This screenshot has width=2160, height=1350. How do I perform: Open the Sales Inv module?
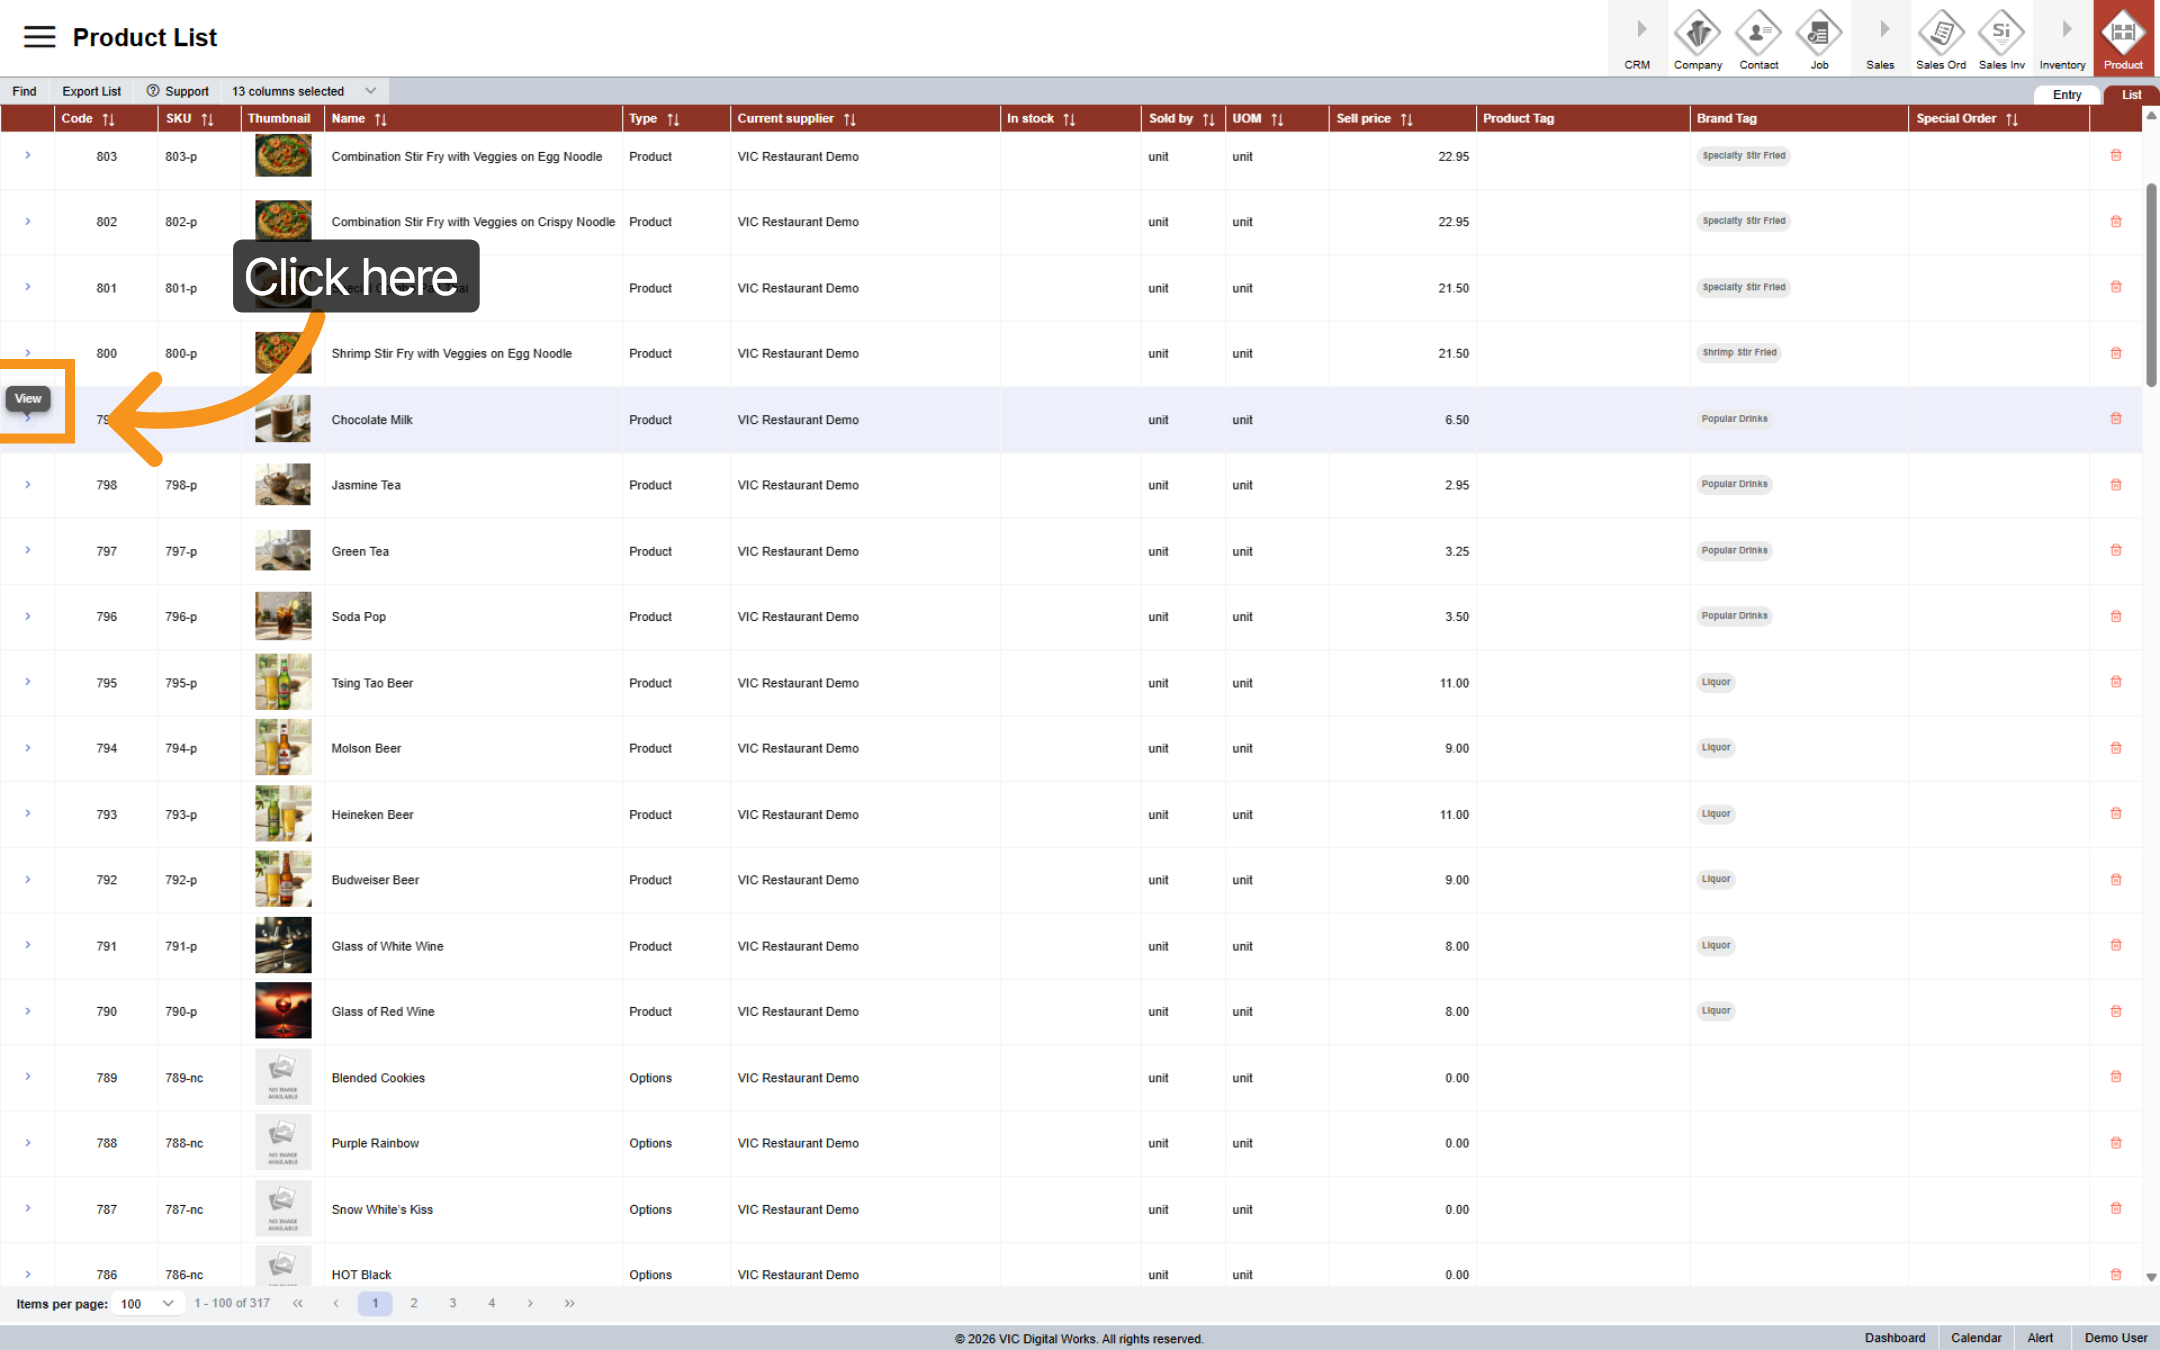pyautogui.click(x=2001, y=38)
